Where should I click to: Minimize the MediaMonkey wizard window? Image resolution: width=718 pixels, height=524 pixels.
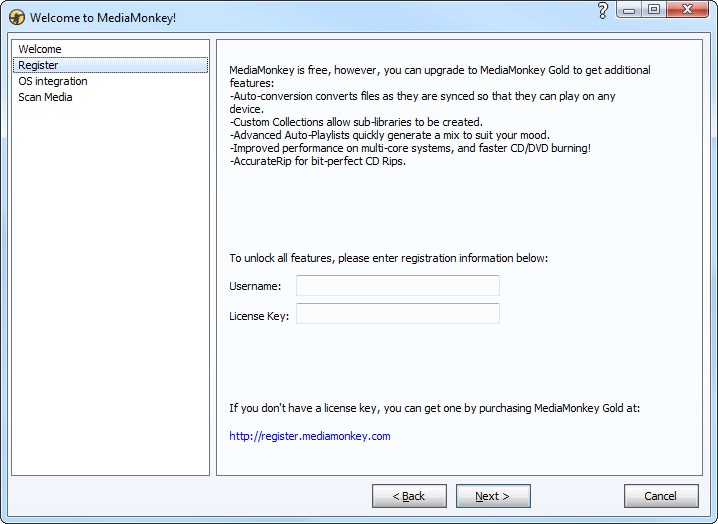[629, 10]
